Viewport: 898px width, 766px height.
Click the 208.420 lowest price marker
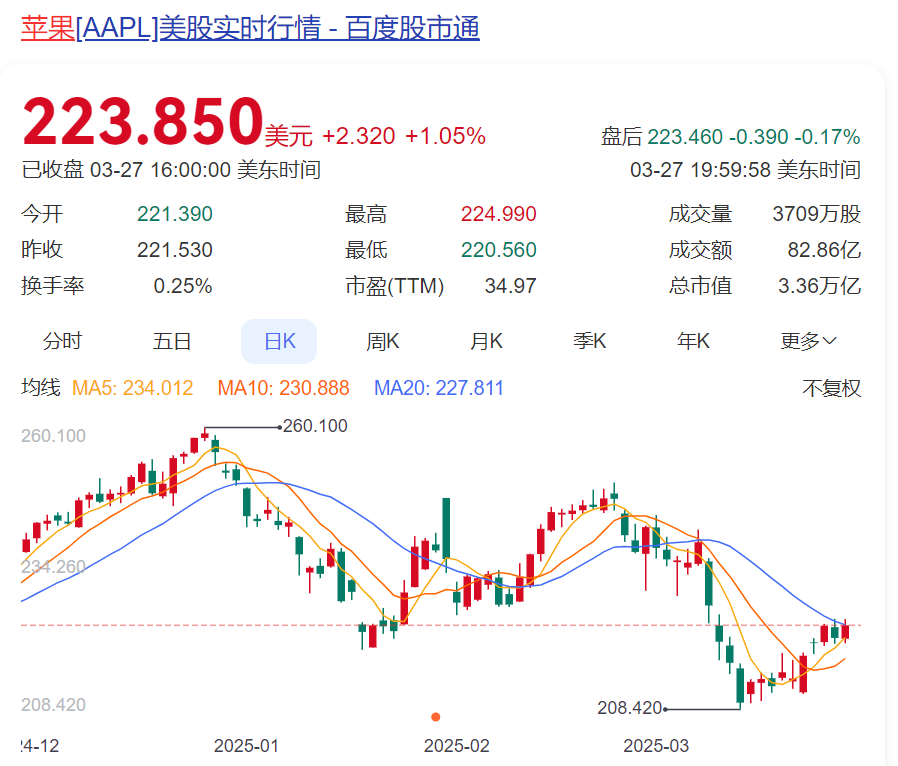tap(630, 708)
